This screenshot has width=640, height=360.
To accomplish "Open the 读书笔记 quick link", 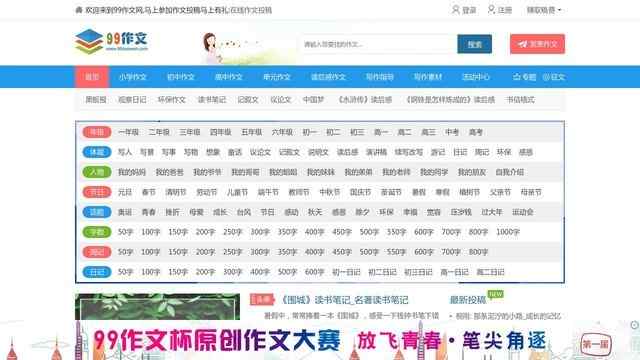I will [x=212, y=100].
